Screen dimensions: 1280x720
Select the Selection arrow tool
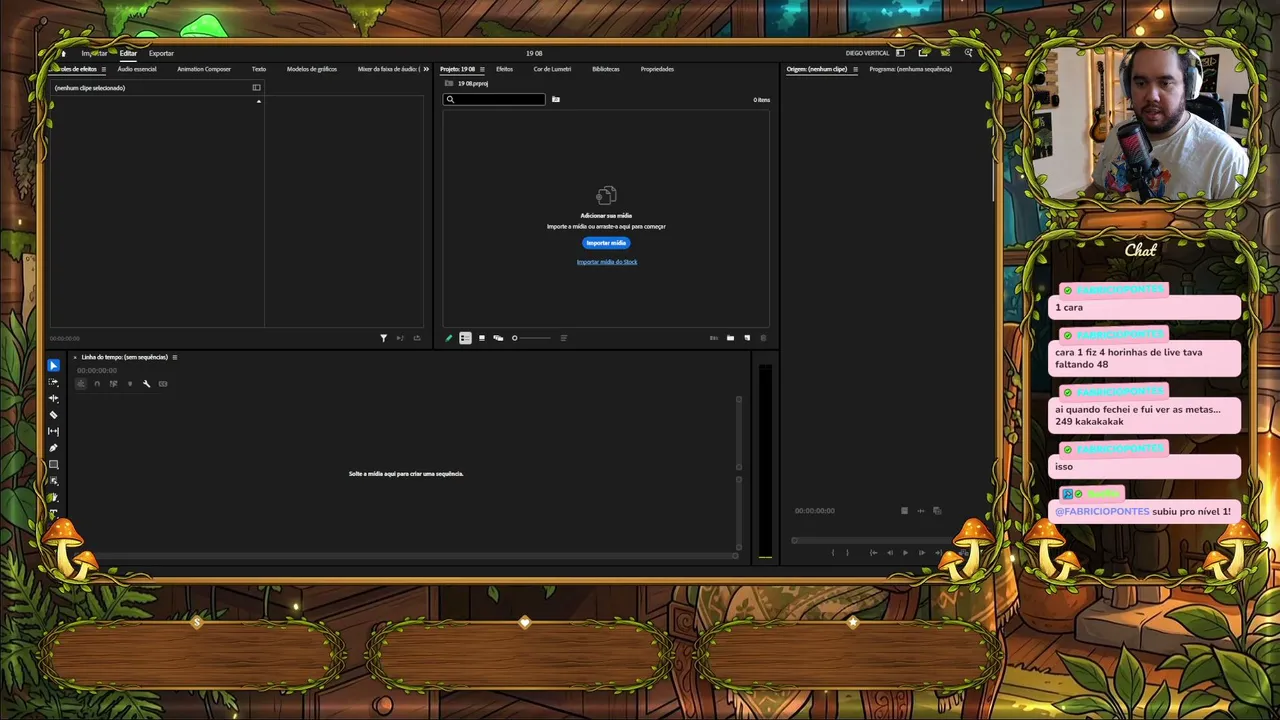click(x=54, y=366)
